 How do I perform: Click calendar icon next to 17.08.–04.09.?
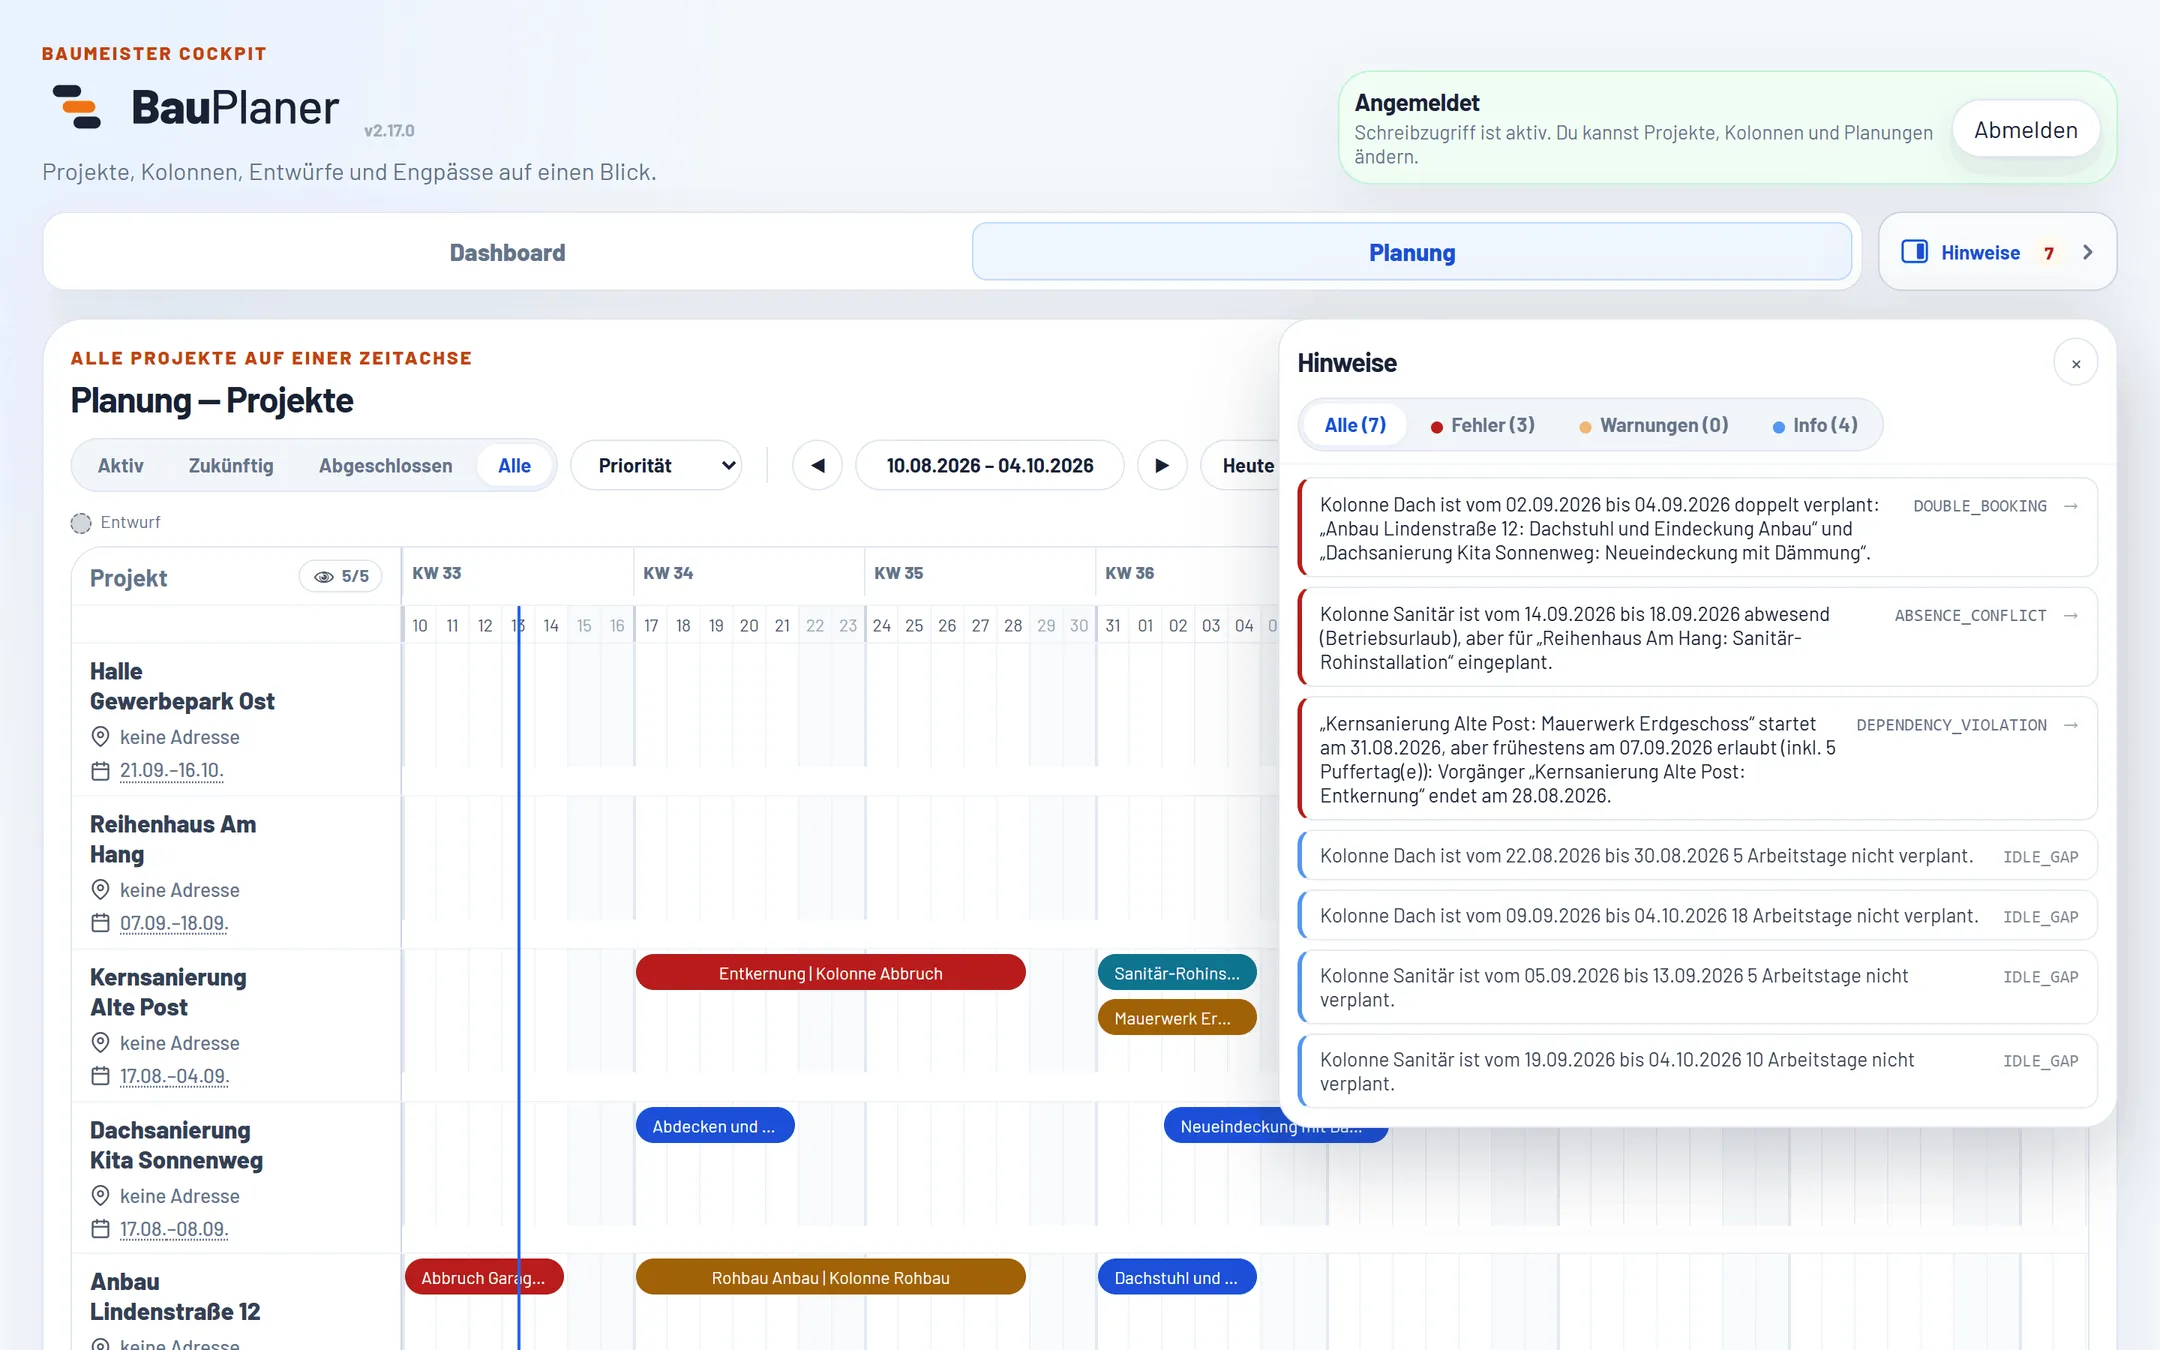pyautogui.click(x=100, y=1076)
